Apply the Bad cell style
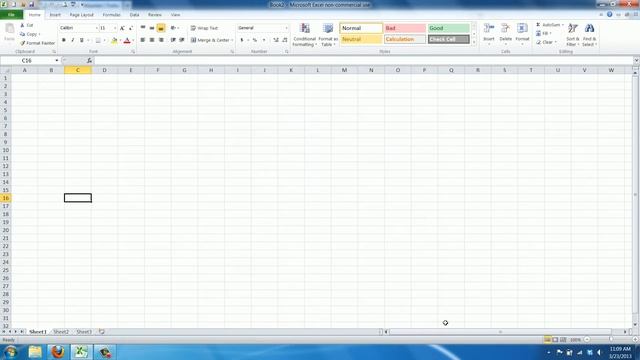This screenshot has width=640, height=360. (405, 28)
